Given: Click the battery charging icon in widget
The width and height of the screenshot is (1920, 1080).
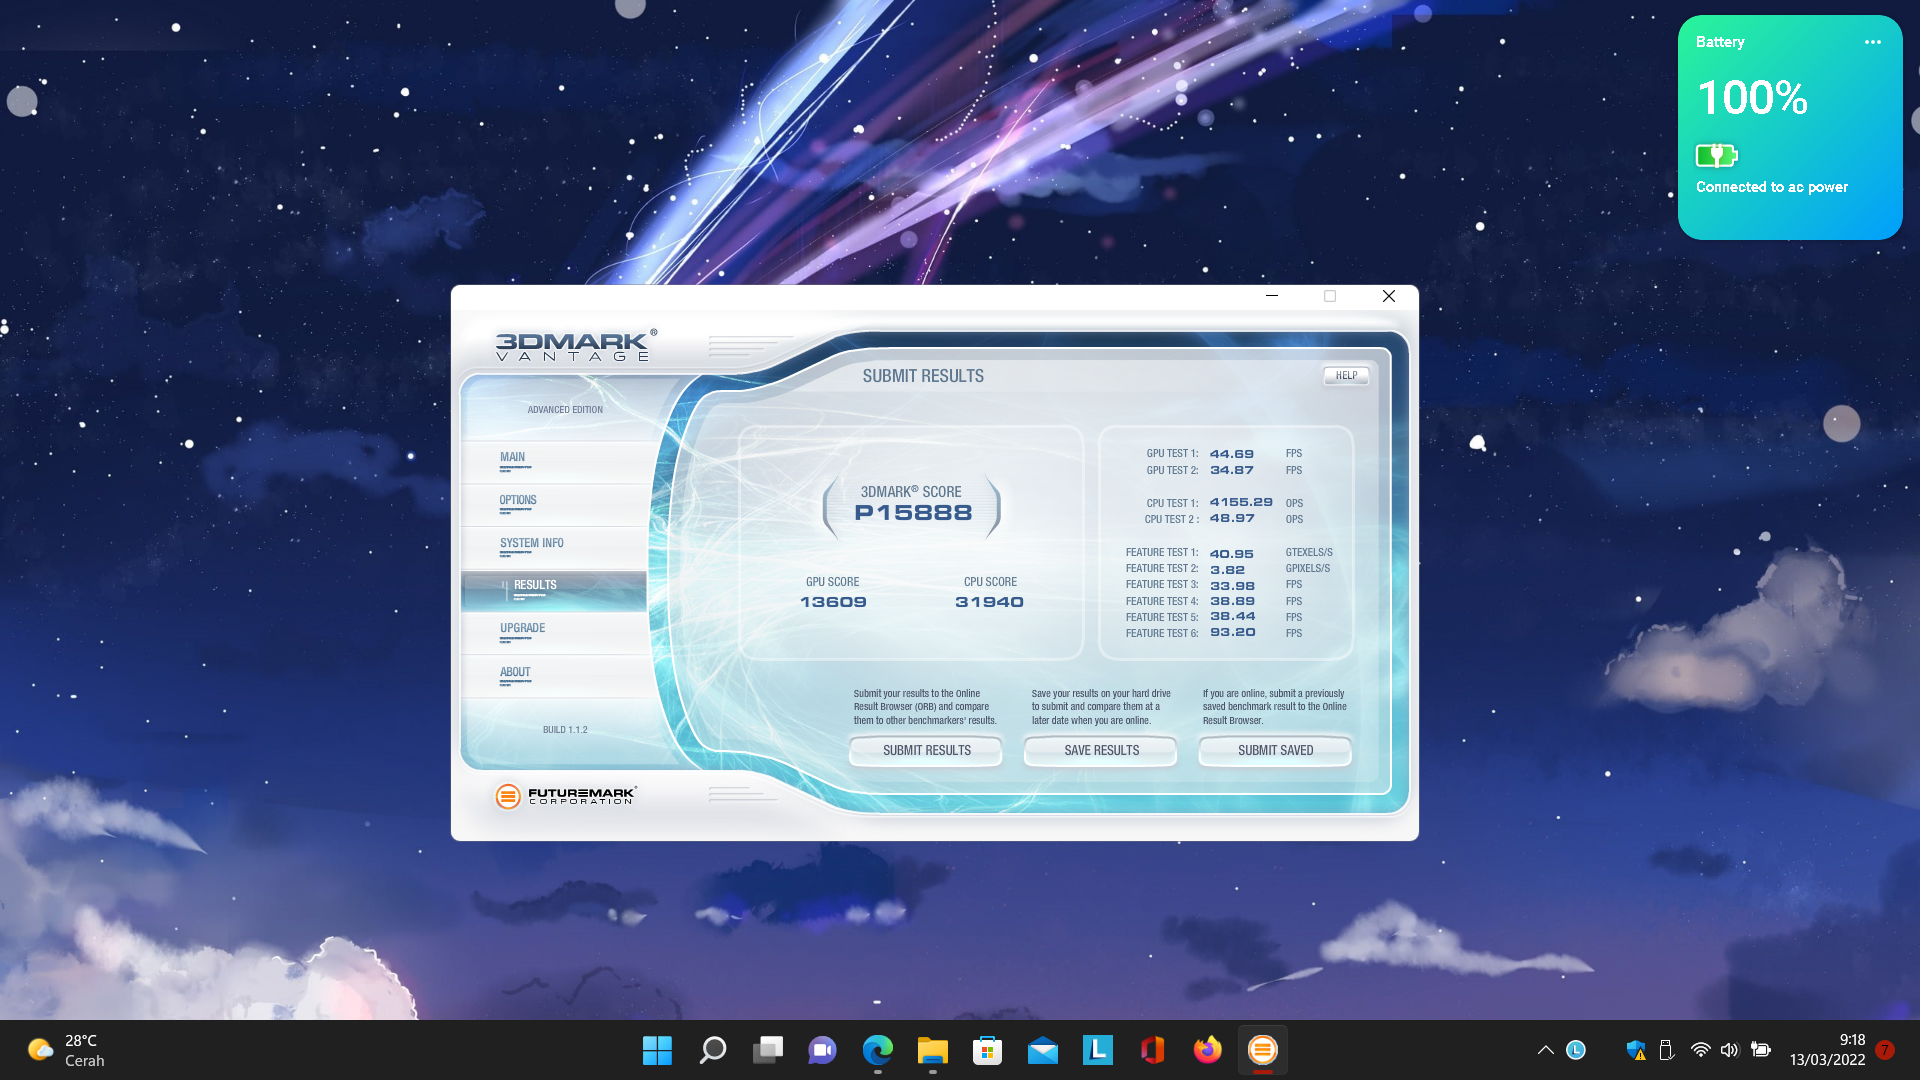Looking at the screenshot, I should point(1717,155).
